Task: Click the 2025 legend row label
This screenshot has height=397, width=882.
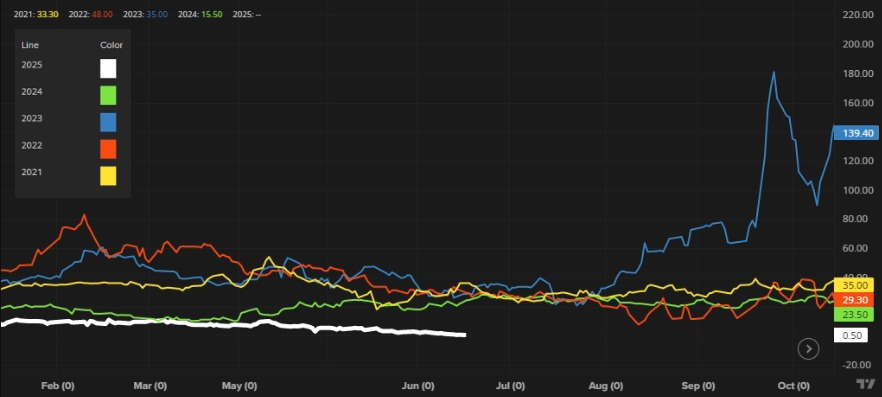Action: coord(32,65)
